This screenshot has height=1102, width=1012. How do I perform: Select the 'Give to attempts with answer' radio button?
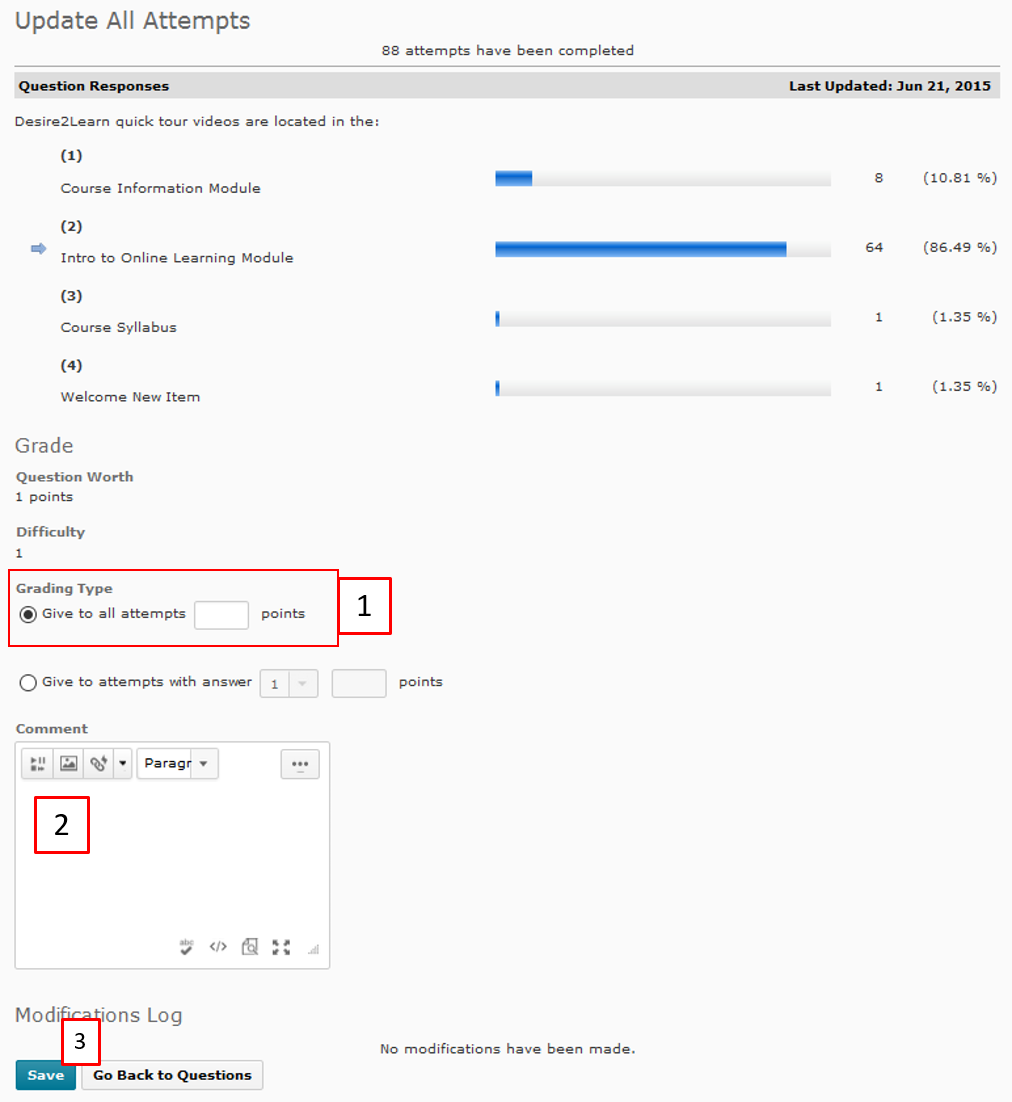click(29, 683)
